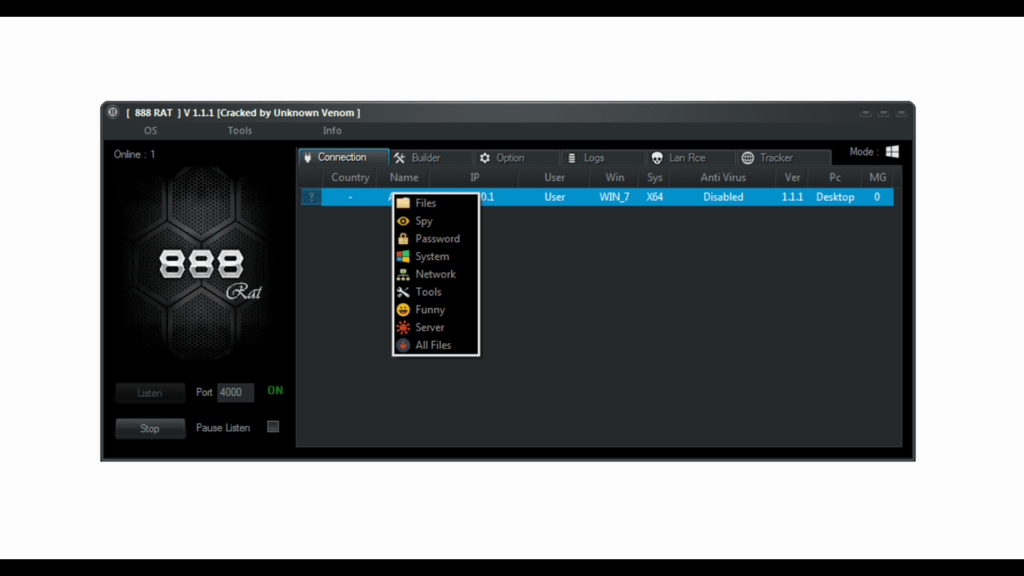This screenshot has width=1024, height=576.
Task: Choose Files from the context menu
Action: (x=436, y=203)
